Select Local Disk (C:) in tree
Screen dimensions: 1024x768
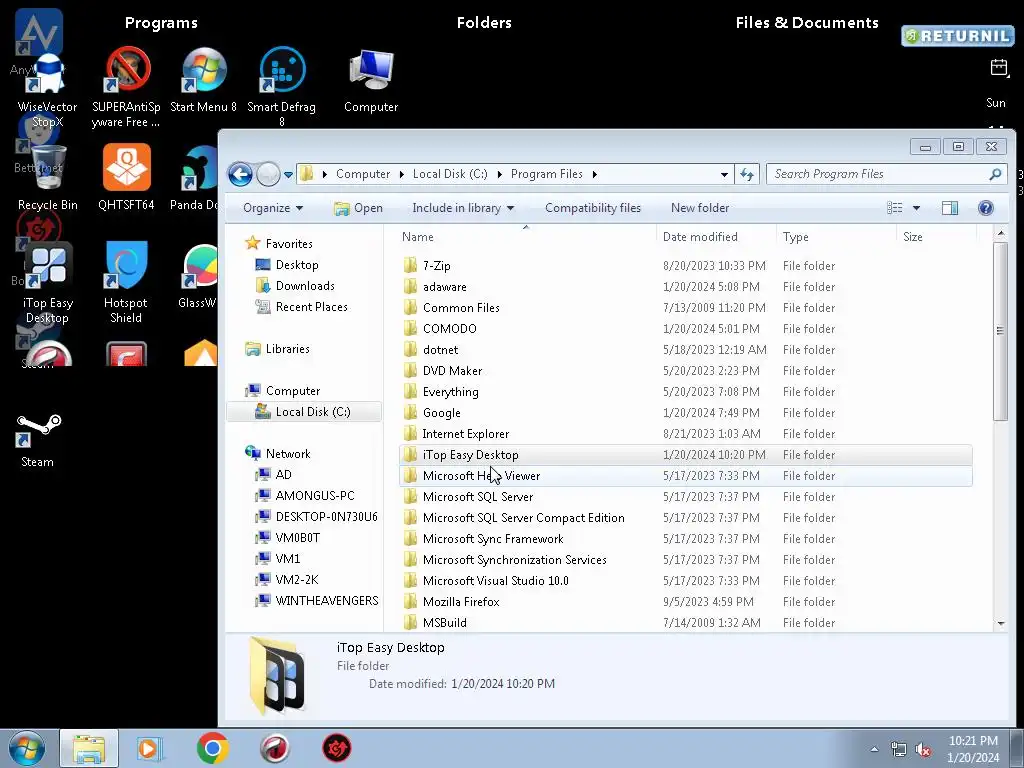click(304, 411)
